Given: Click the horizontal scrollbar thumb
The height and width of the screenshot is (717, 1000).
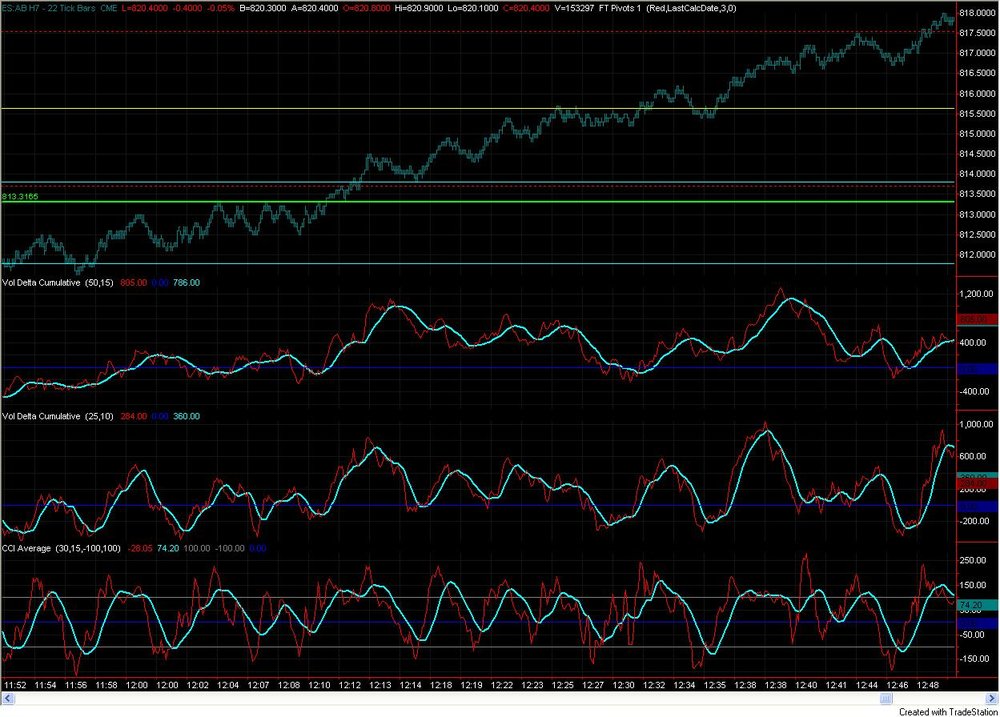Looking at the screenshot, I should pyautogui.click(x=886, y=699).
